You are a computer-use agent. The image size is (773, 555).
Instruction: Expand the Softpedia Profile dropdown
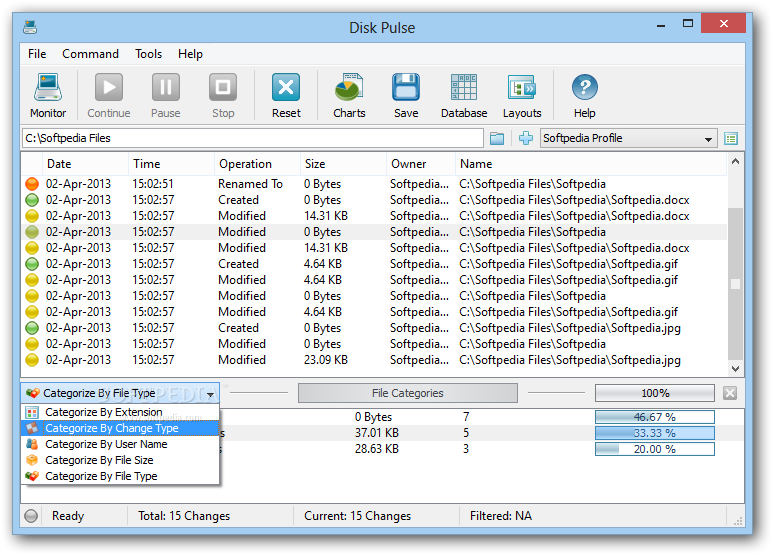pos(708,139)
